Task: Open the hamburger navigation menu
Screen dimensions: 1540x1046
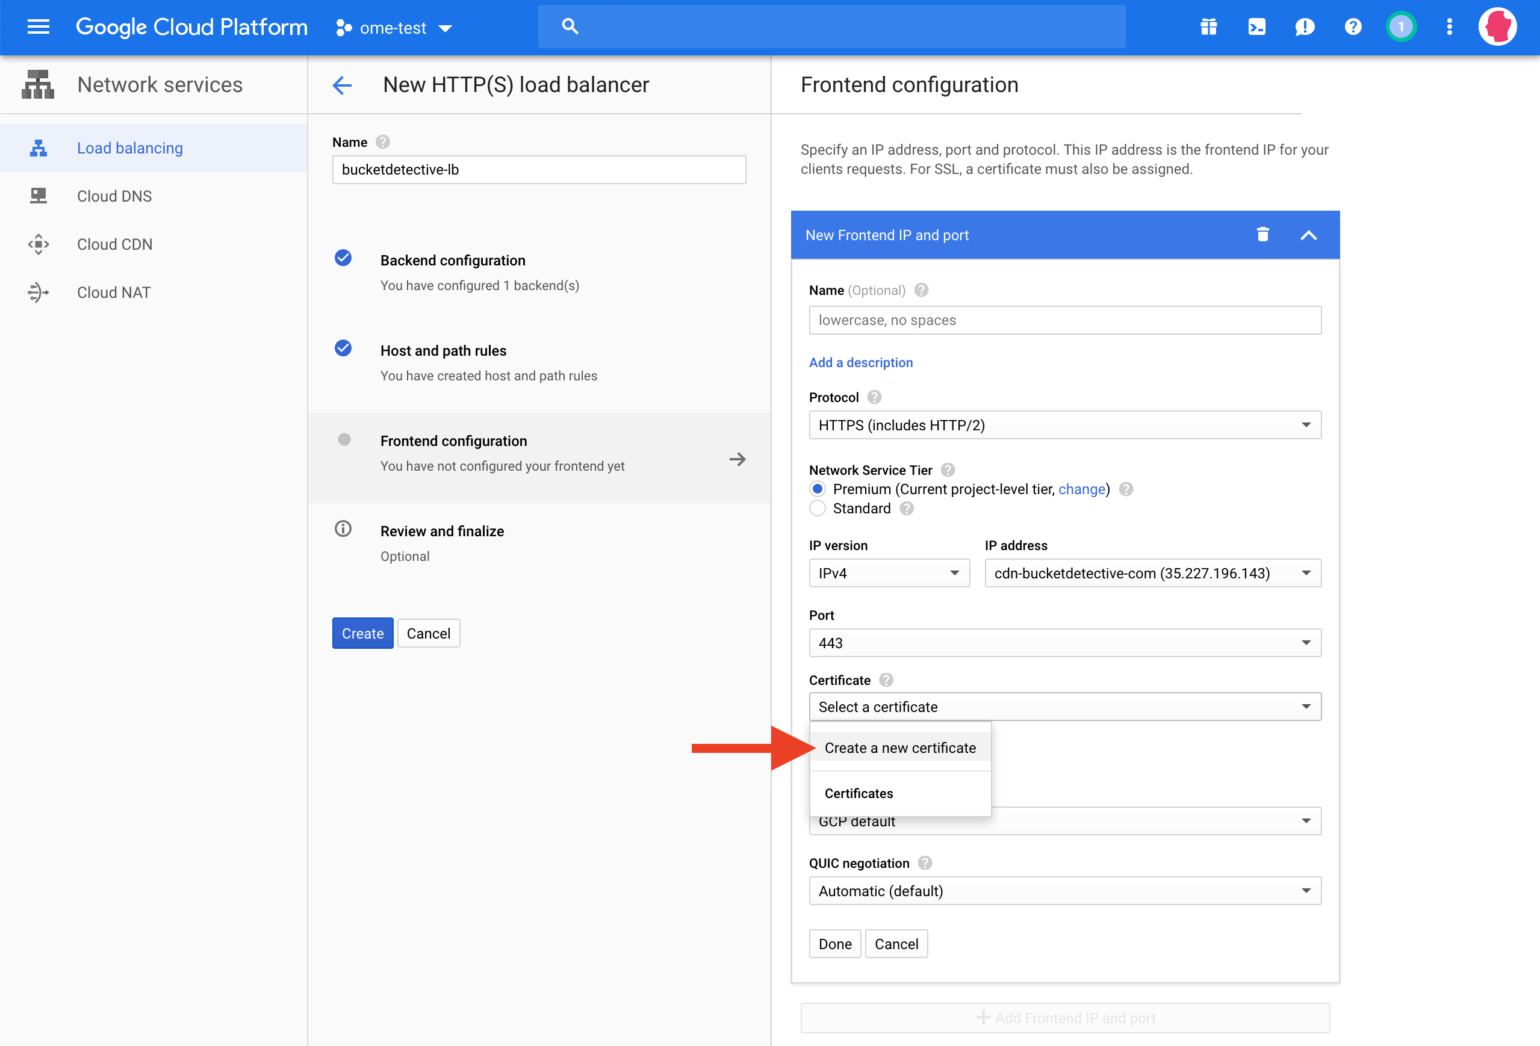Action: click(x=38, y=27)
